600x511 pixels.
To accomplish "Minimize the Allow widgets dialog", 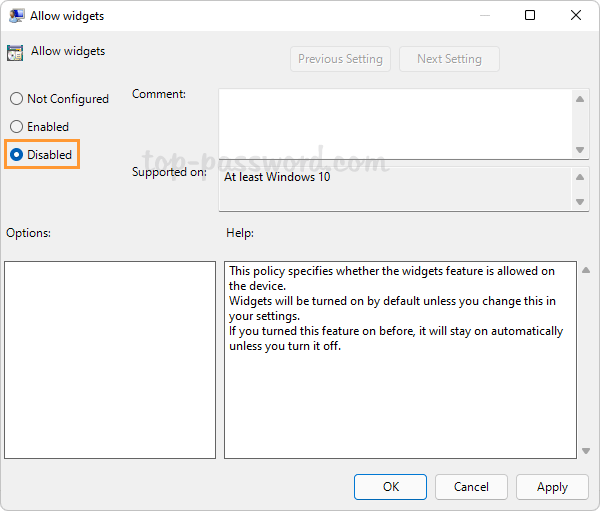I will pyautogui.click(x=485, y=16).
